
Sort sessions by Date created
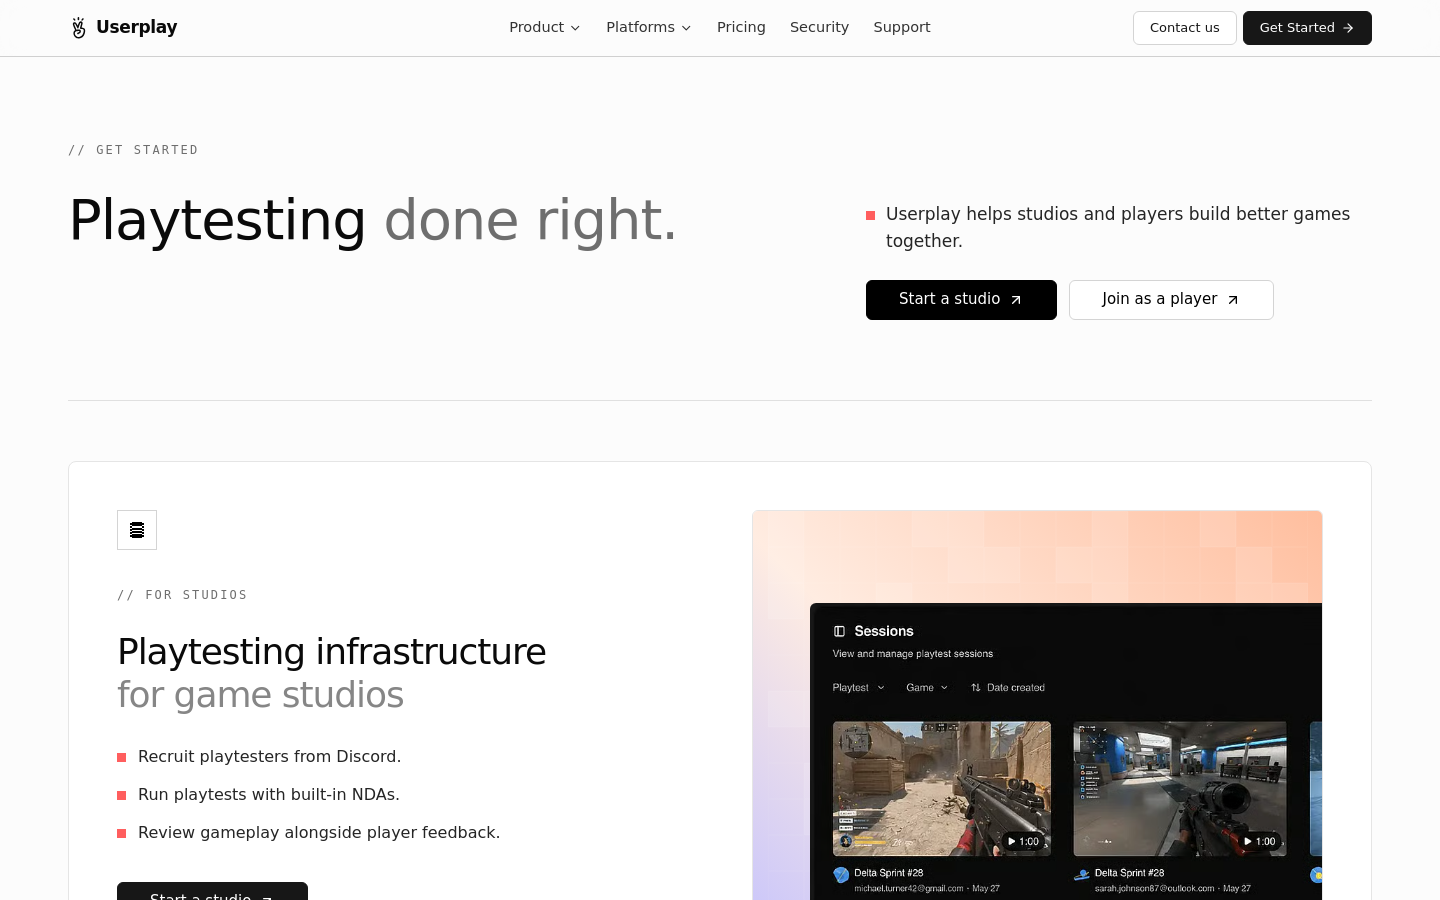(1008, 688)
